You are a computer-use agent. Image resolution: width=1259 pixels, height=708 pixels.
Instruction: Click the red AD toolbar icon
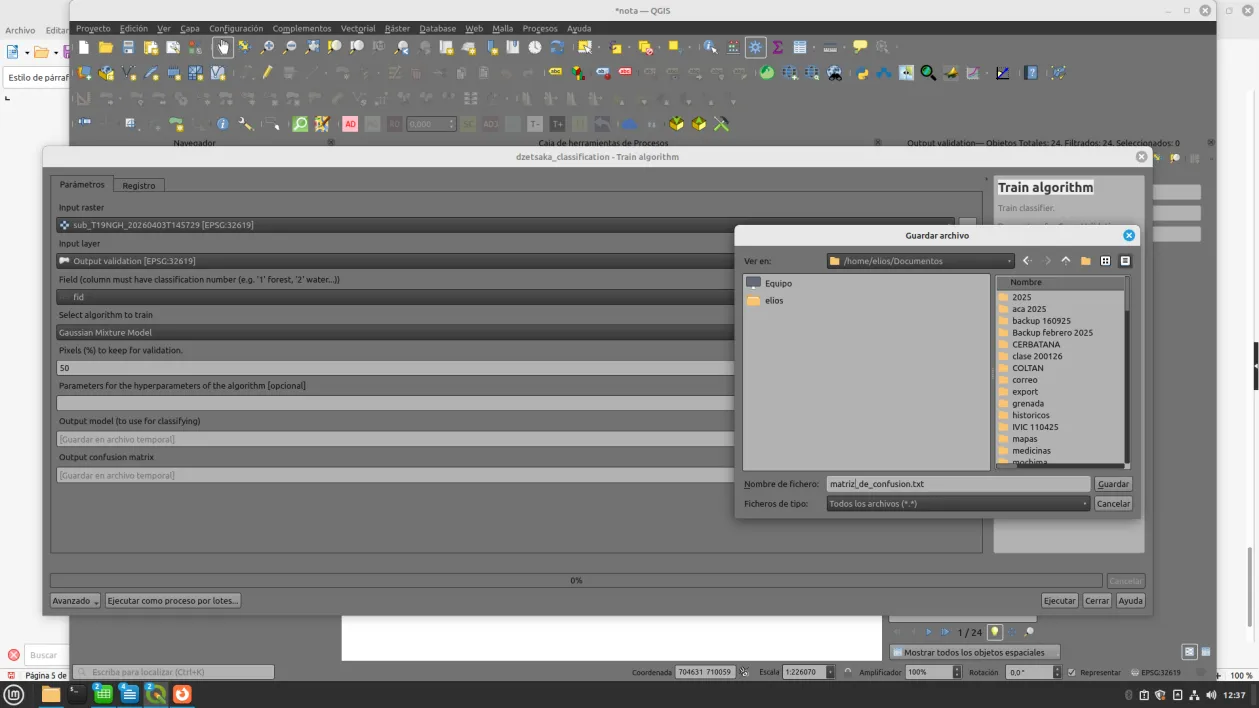click(x=350, y=124)
